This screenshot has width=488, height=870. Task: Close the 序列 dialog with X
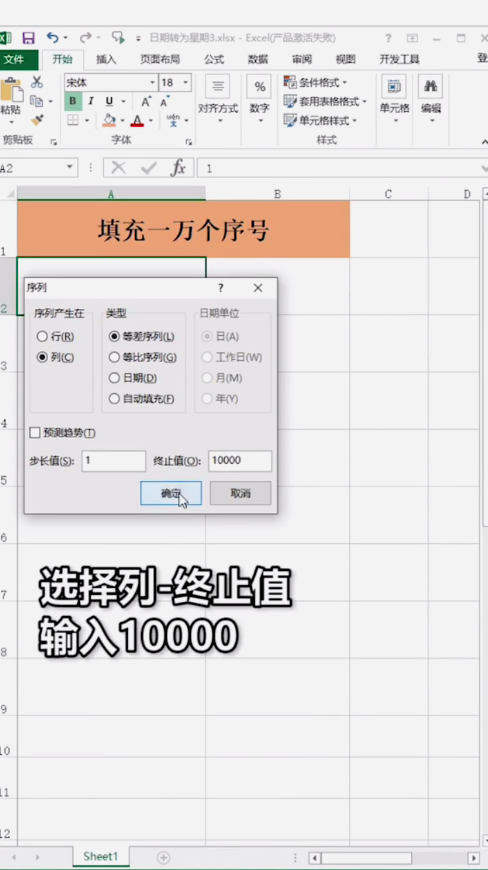pyautogui.click(x=258, y=288)
